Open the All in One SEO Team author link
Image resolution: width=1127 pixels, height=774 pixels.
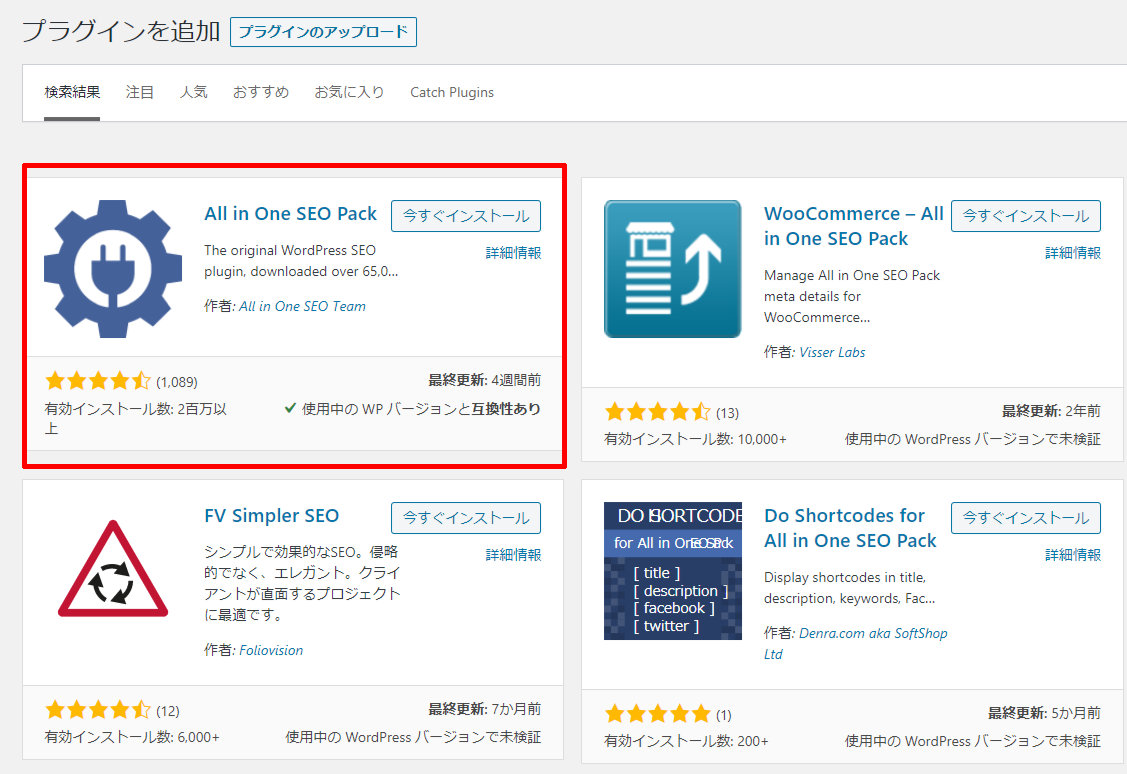302,305
